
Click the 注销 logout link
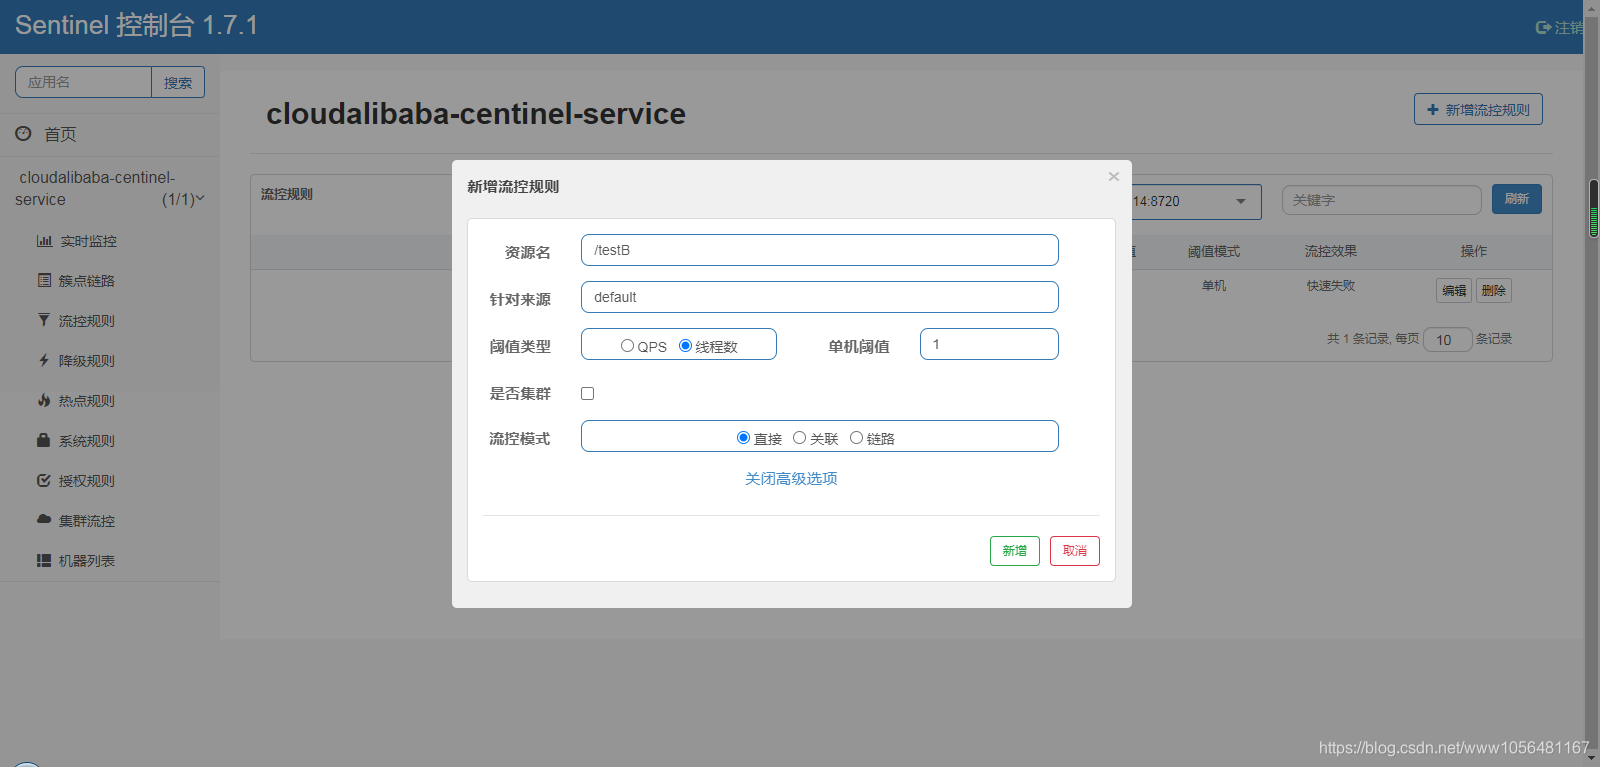tap(1568, 28)
